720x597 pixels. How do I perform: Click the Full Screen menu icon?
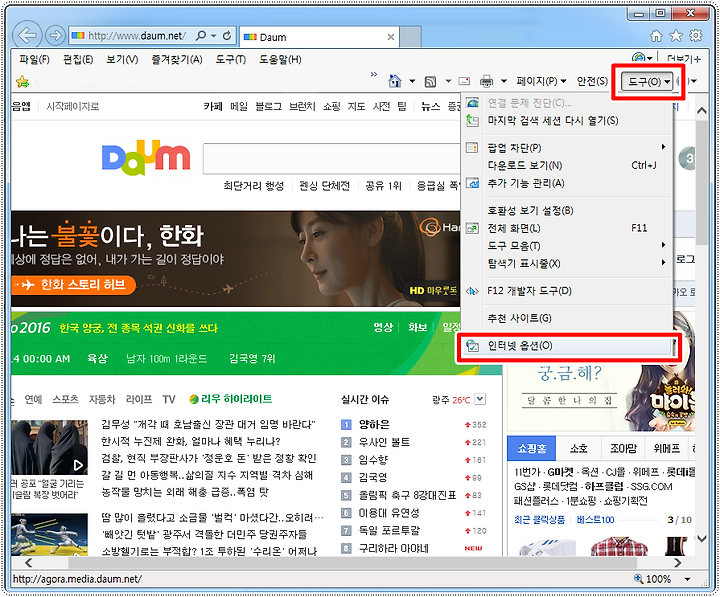click(472, 228)
